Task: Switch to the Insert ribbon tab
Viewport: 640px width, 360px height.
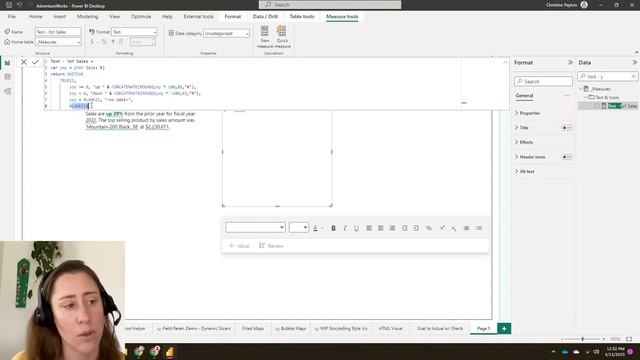Action: click(60, 17)
